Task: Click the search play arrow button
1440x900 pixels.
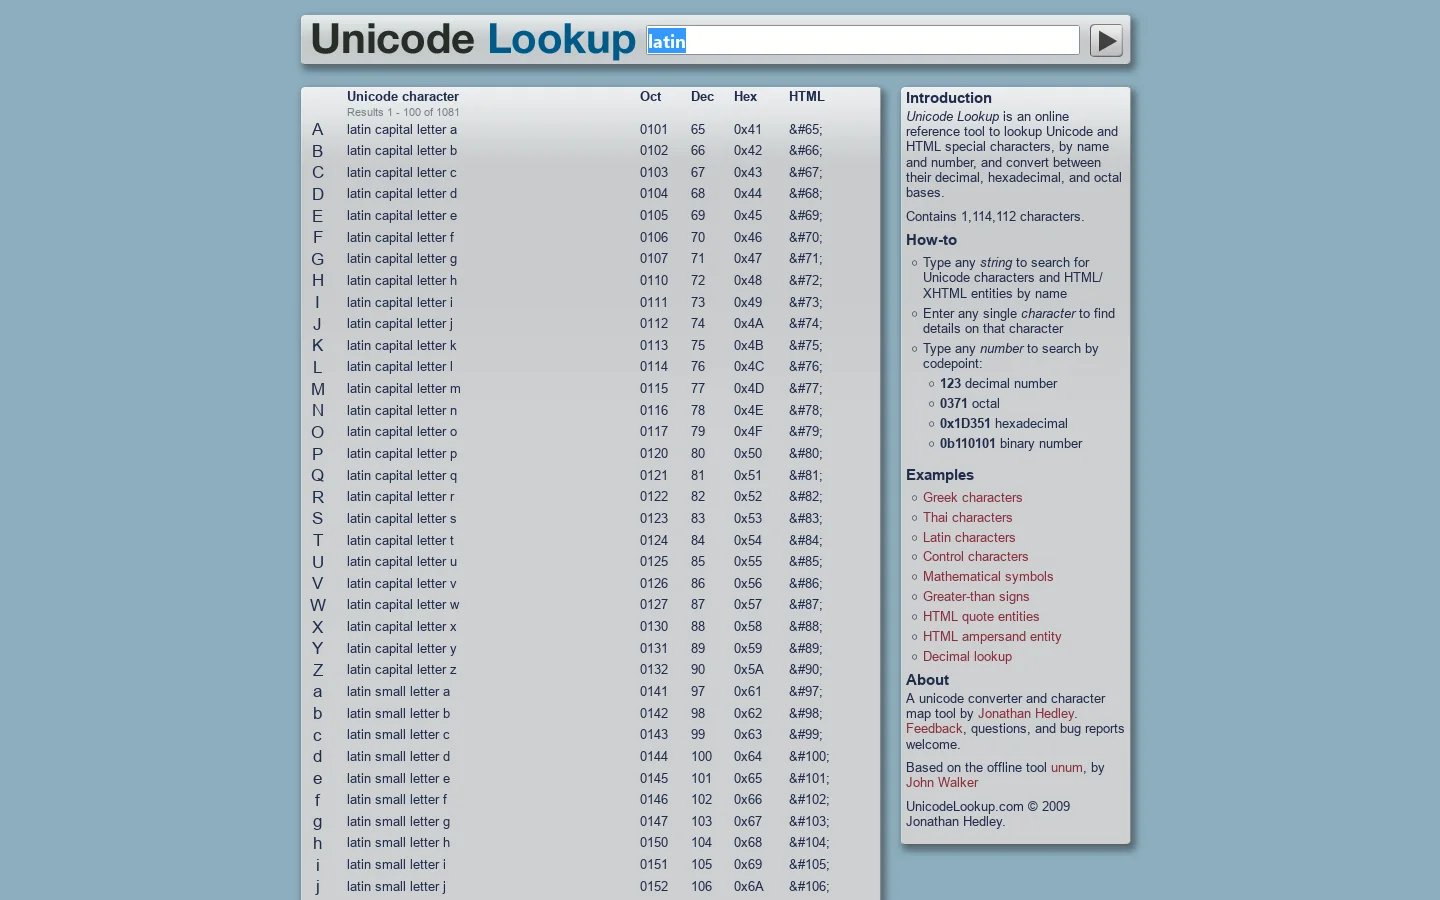Action: [x=1106, y=41]
